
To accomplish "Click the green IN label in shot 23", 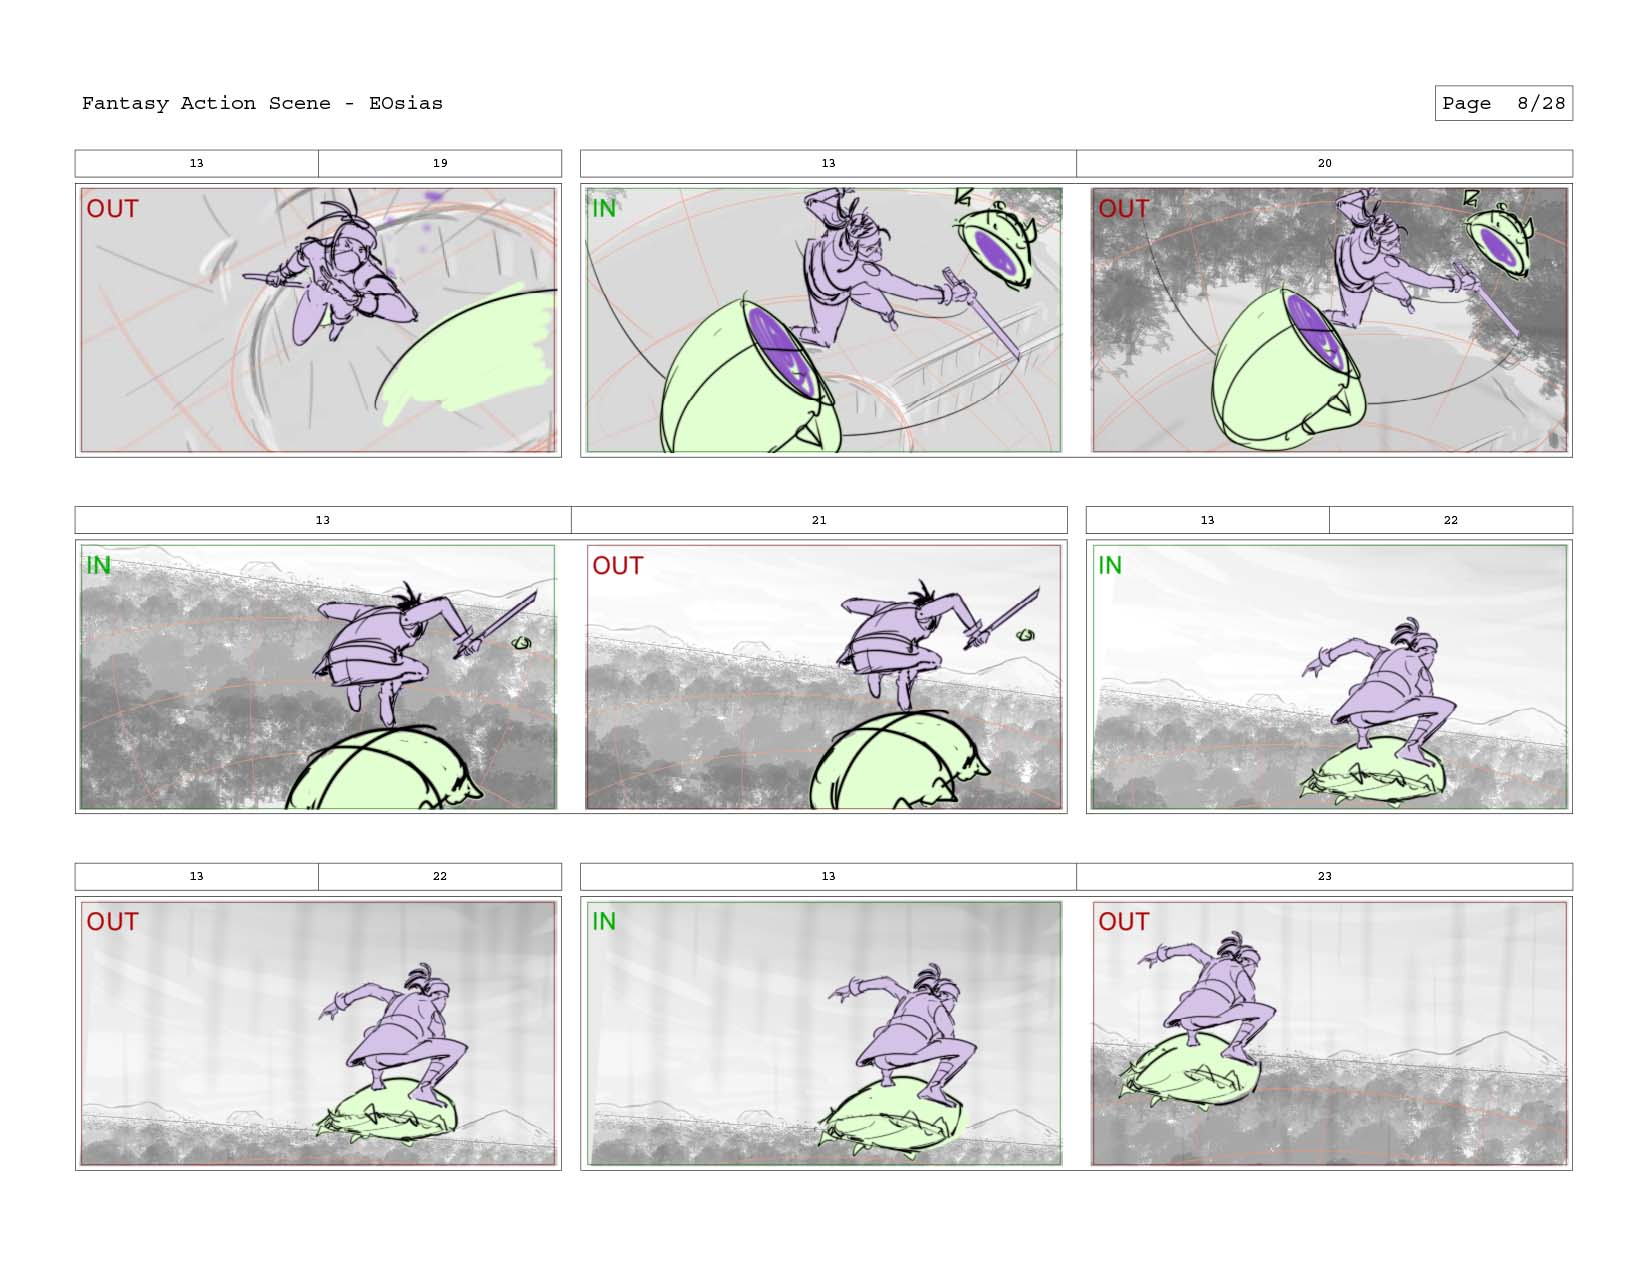I will pyautogui.click(x=604, y=922).
